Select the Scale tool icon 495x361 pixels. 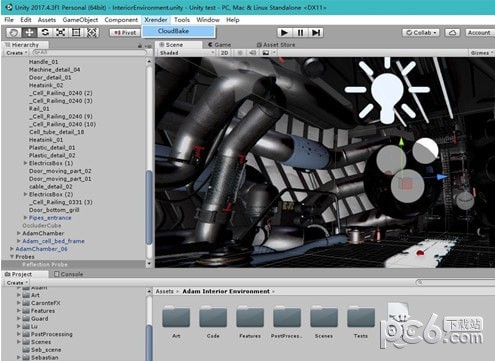coord(61,33)
